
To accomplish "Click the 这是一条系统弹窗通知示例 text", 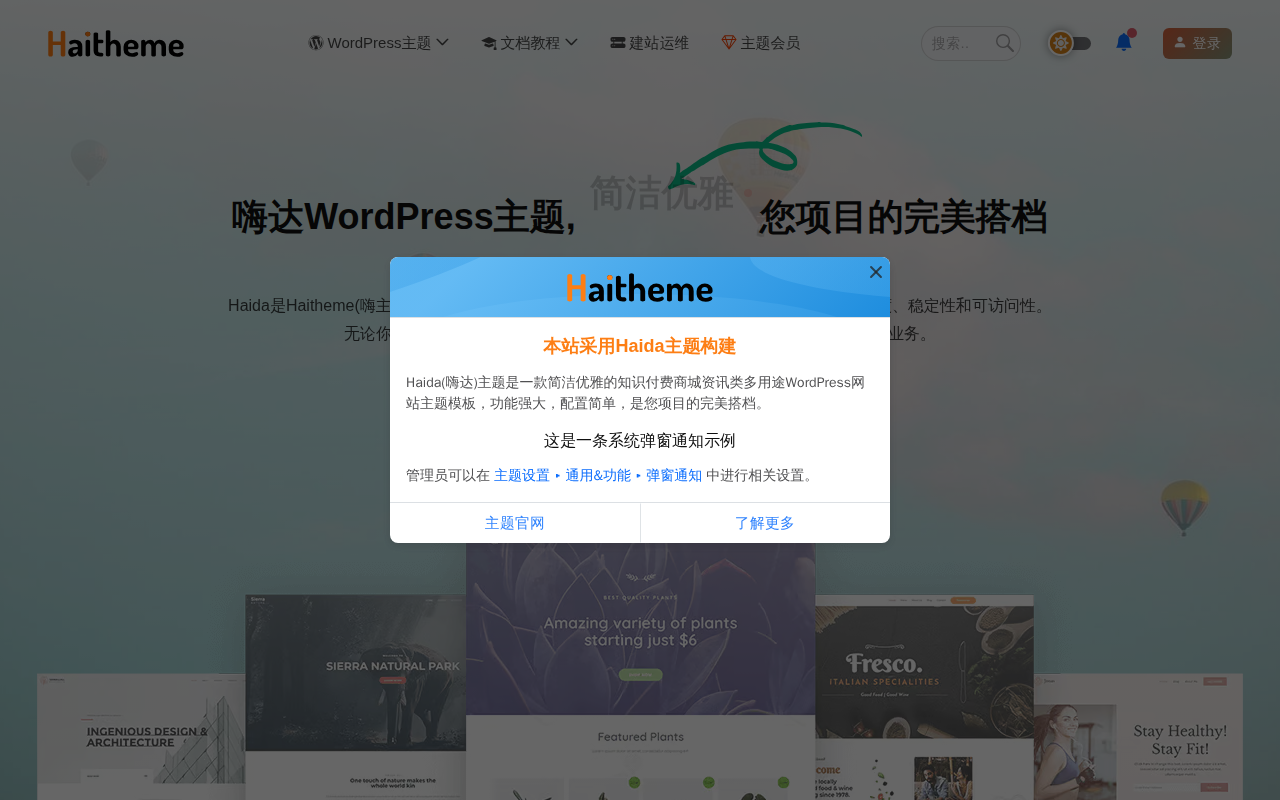I will point(640,441).
